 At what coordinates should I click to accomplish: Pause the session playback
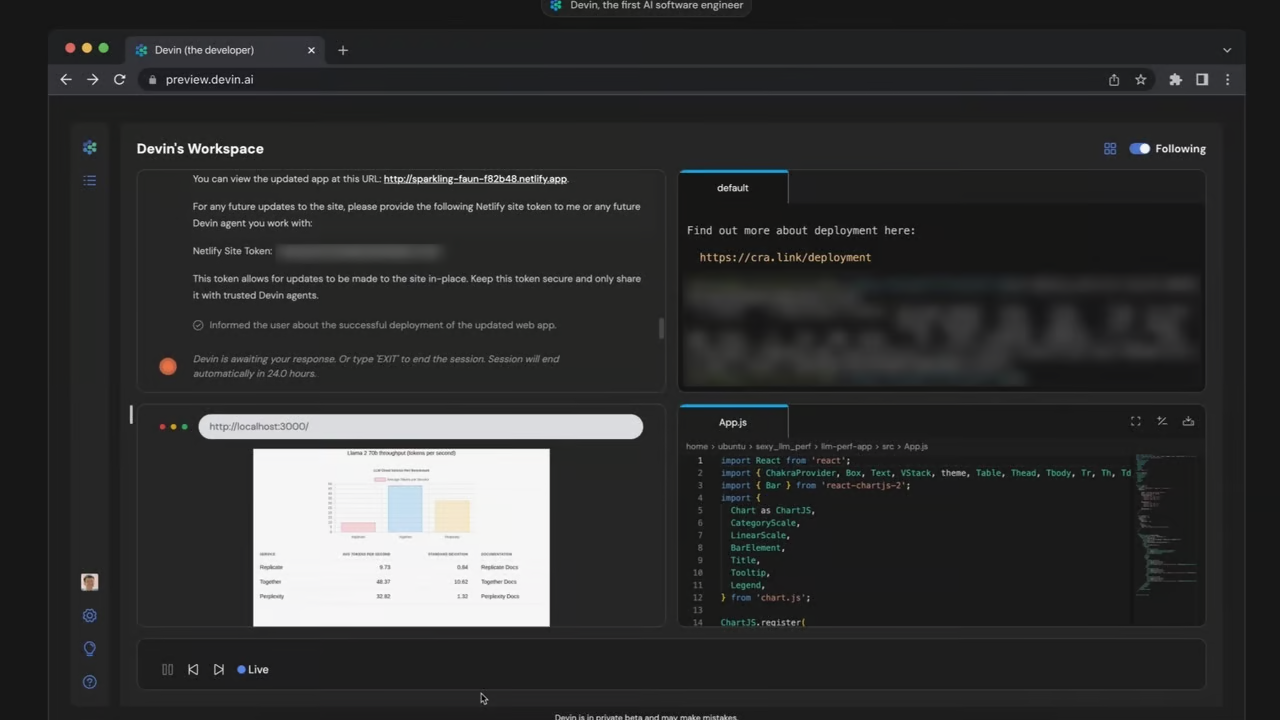[x=168, y=670]
